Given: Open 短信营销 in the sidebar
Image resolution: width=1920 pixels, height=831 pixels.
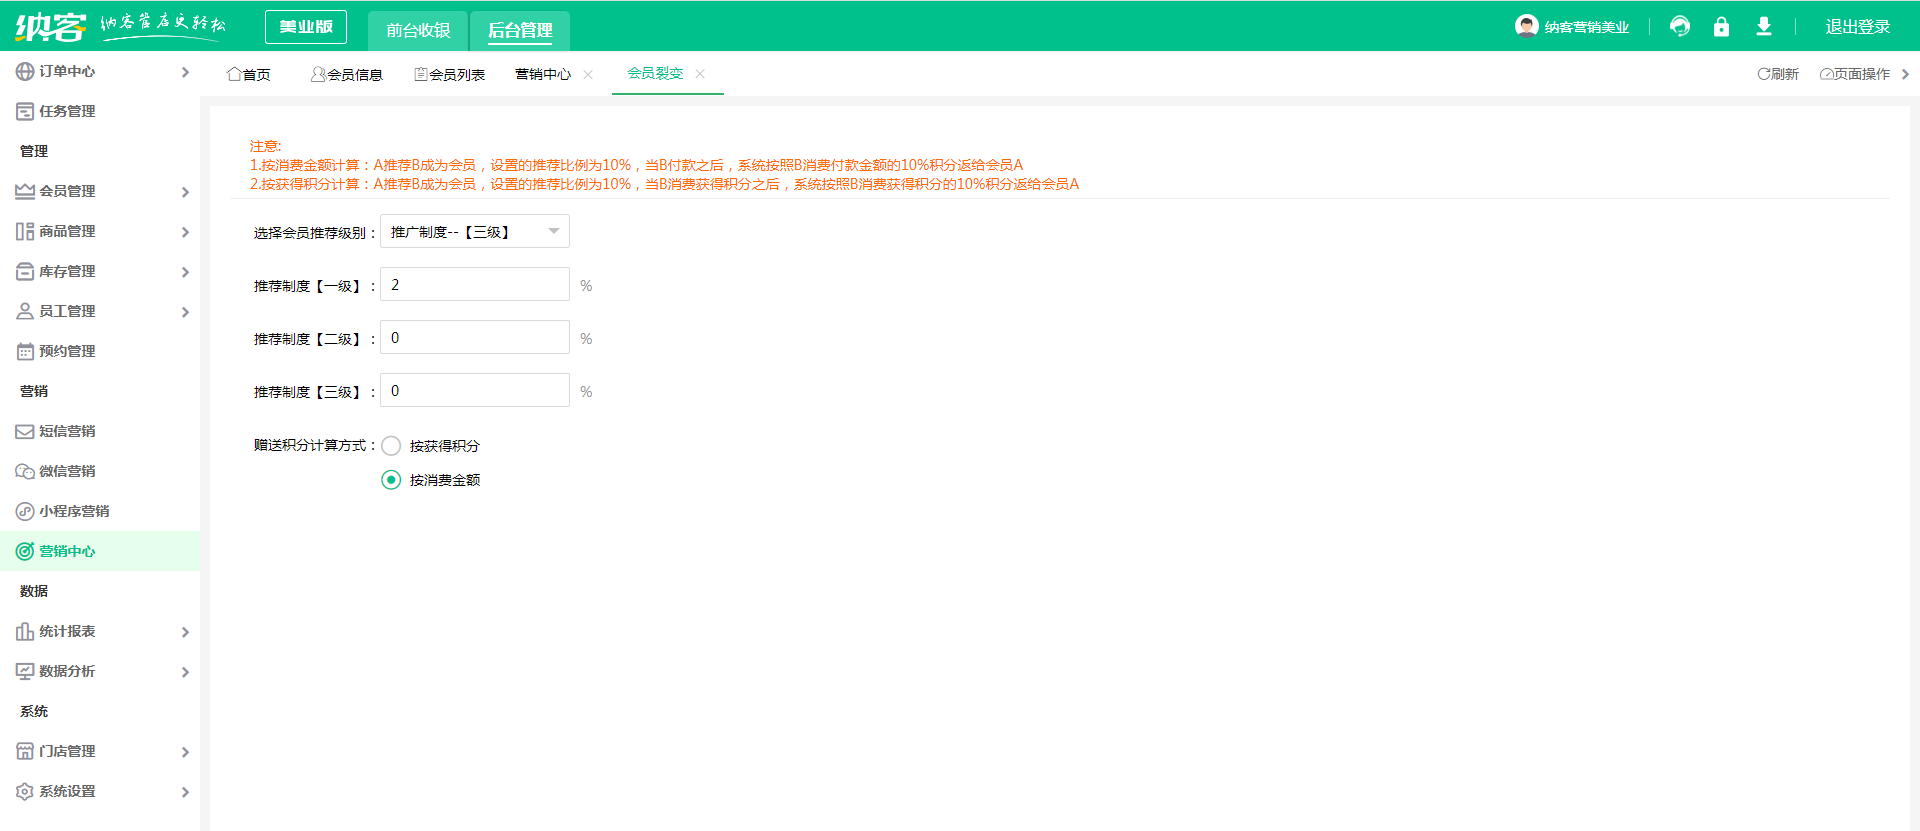Looking at the screenshot, I should click(x=67, y=431).
